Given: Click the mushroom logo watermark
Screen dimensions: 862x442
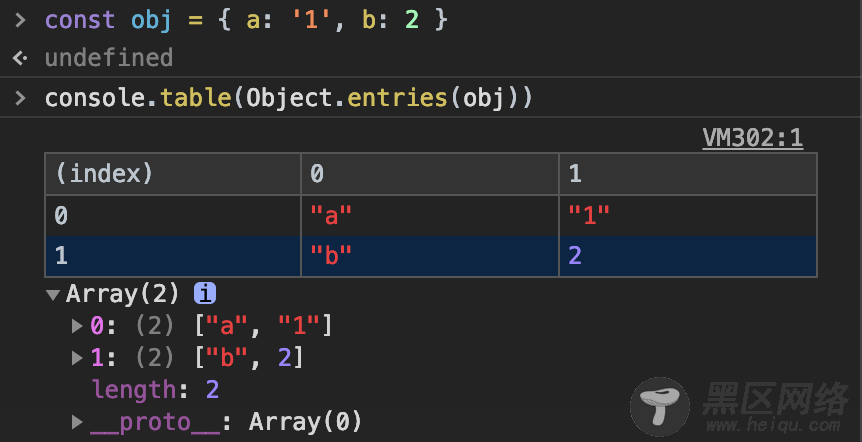Looking at the screenshot, I should [x=661, y=407].
